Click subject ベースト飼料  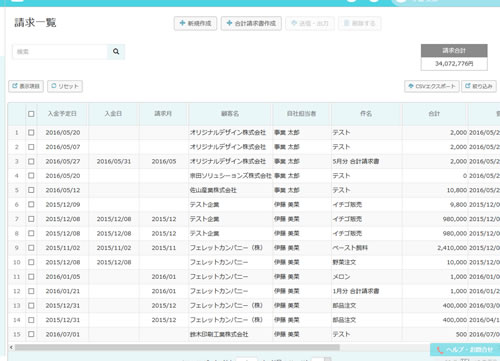pos(350,248)
